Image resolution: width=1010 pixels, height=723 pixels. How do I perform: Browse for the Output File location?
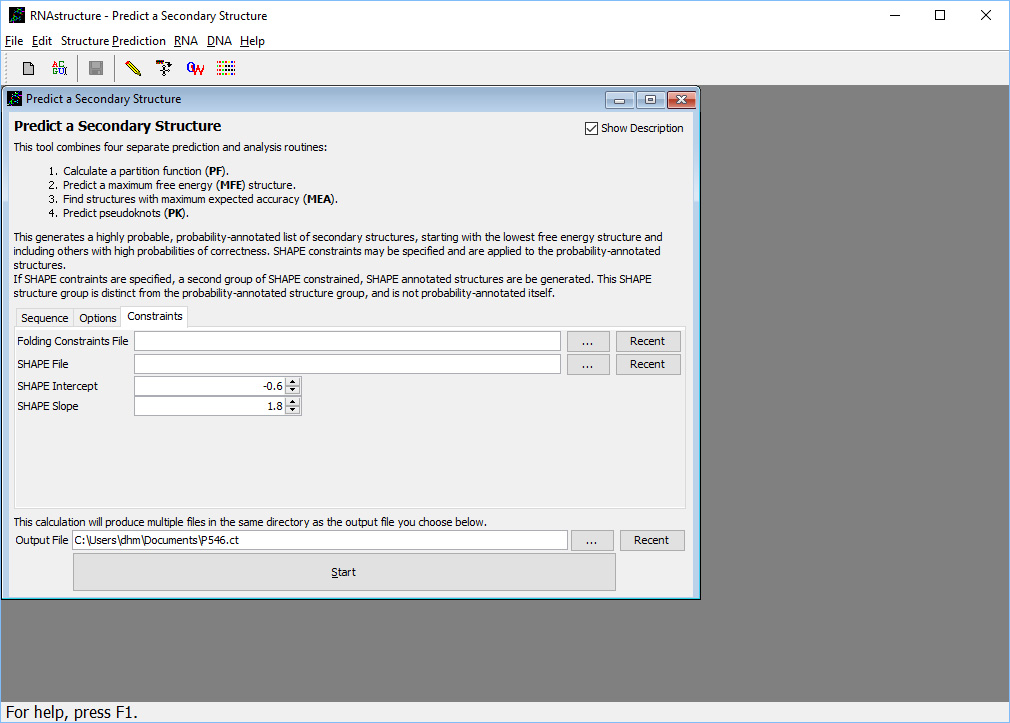pyautogui.click(x=592, y=541)
